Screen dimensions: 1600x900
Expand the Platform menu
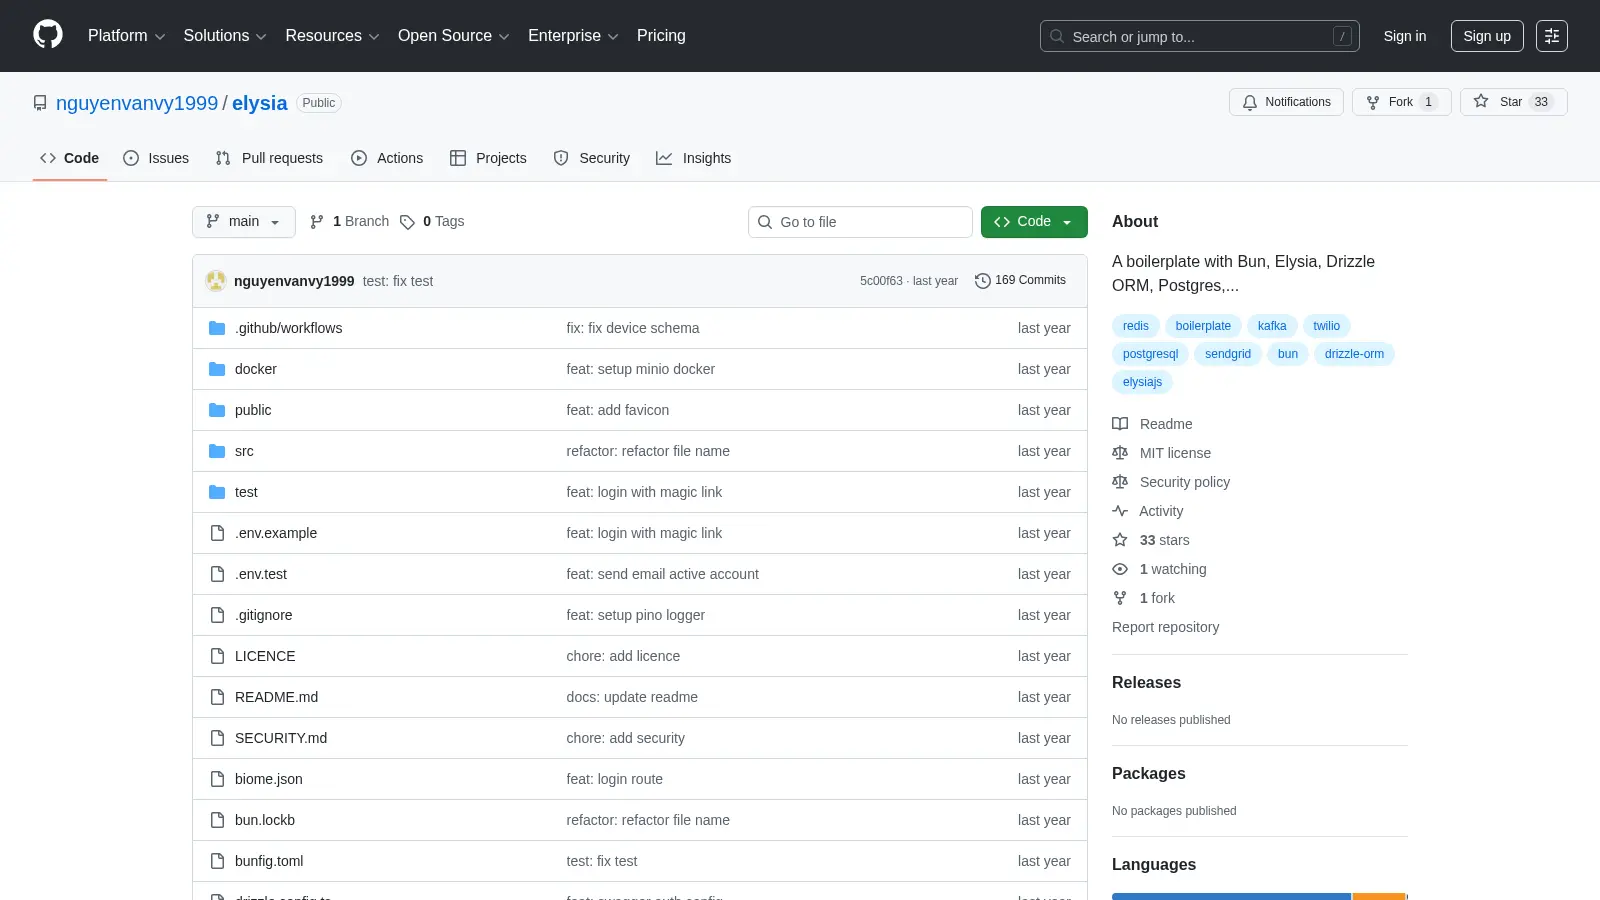(126, 36)
